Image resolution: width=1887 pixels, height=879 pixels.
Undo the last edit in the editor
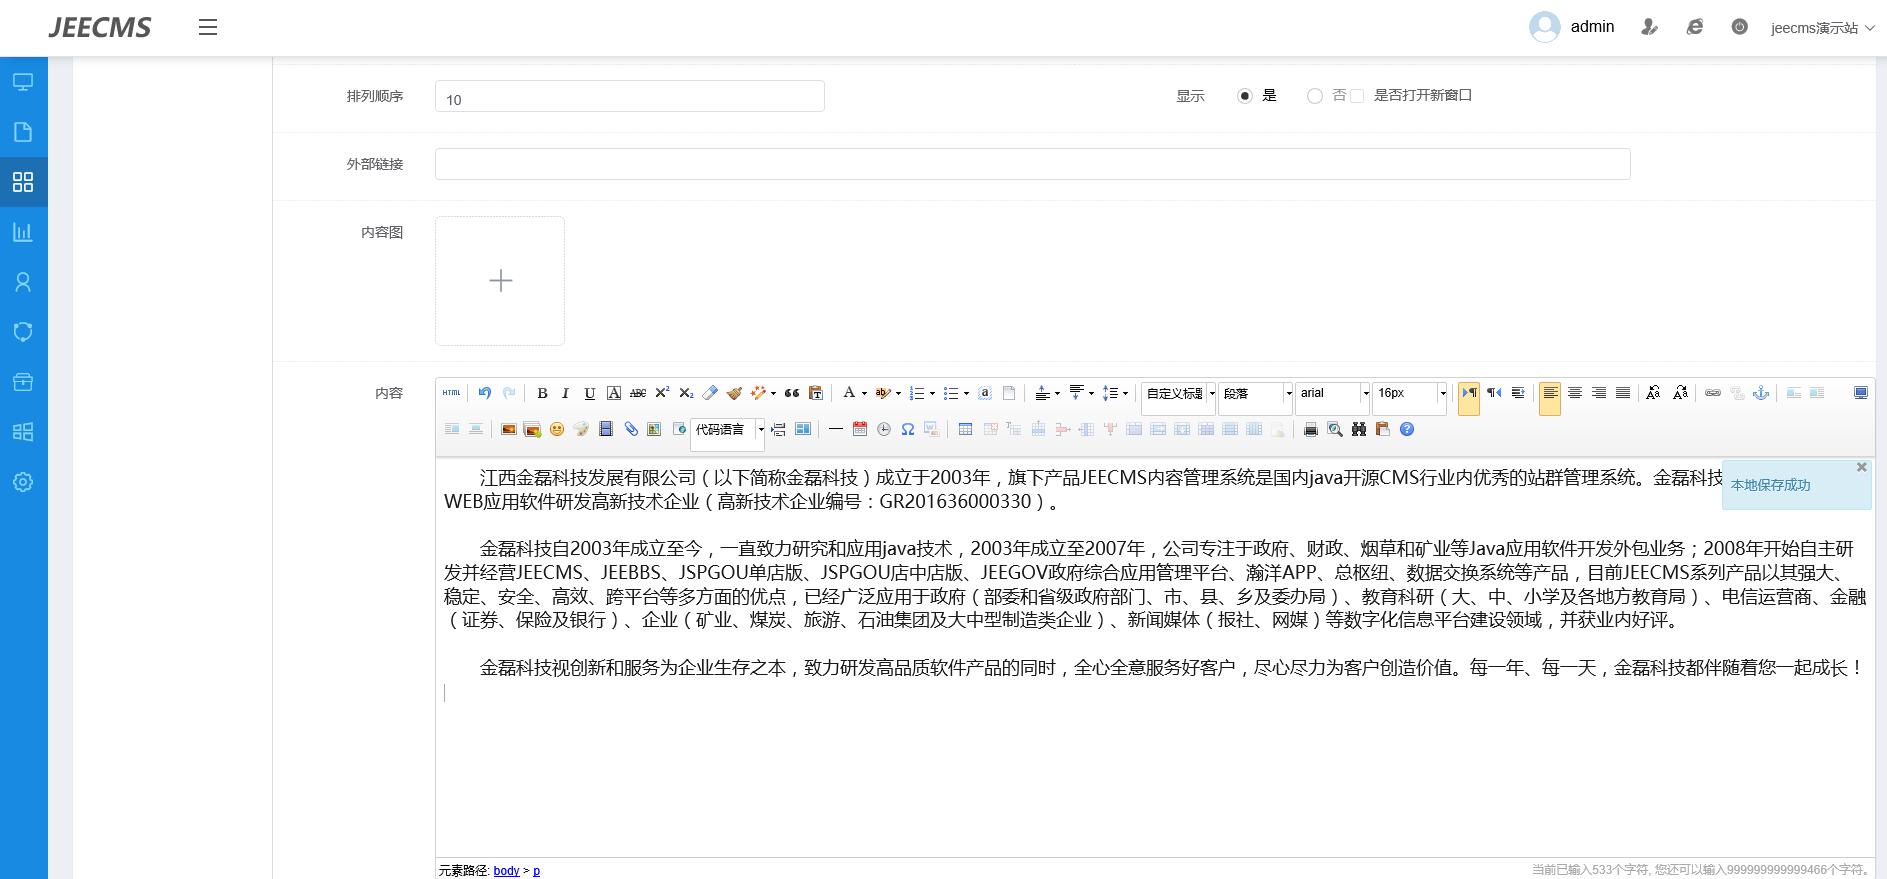pos(485,393)
